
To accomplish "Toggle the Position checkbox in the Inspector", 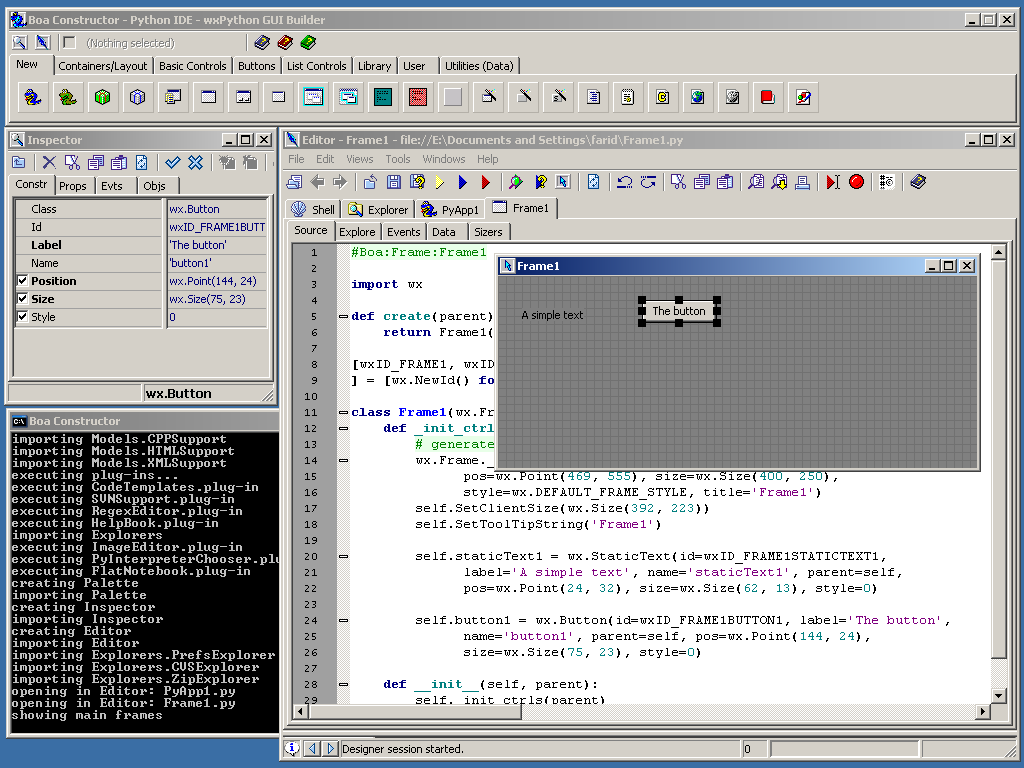I will click(x=23, y=281).
